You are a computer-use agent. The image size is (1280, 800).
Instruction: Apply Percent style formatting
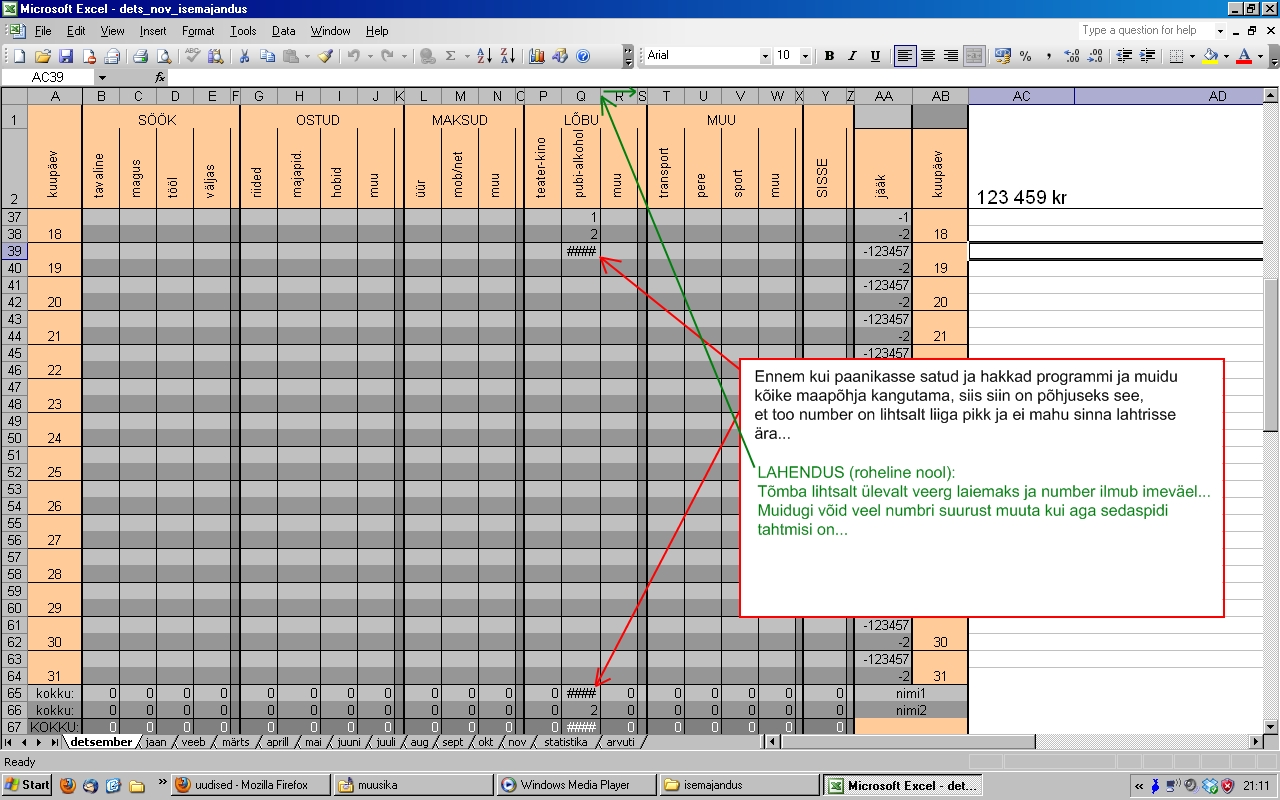pos(1025,56)
